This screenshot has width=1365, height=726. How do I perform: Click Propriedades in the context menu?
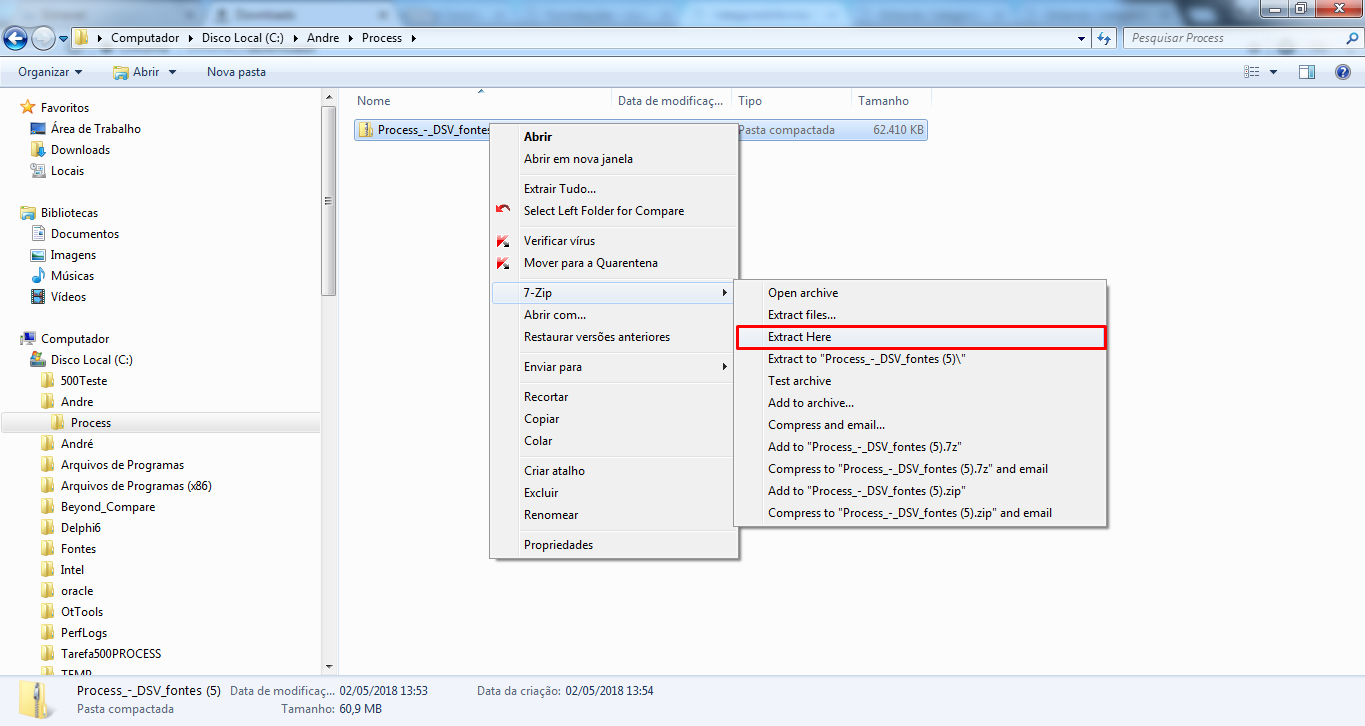[x=558, y=545]
